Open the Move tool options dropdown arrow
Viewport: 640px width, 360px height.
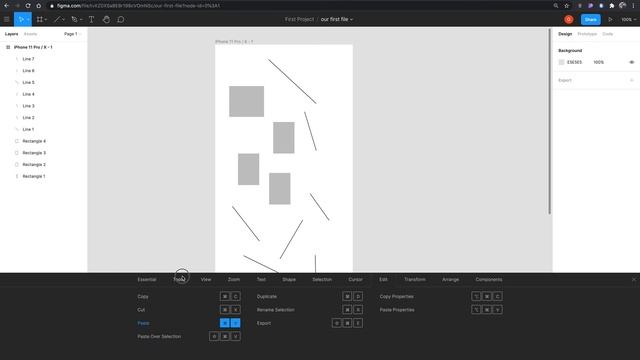coord(28,20)
